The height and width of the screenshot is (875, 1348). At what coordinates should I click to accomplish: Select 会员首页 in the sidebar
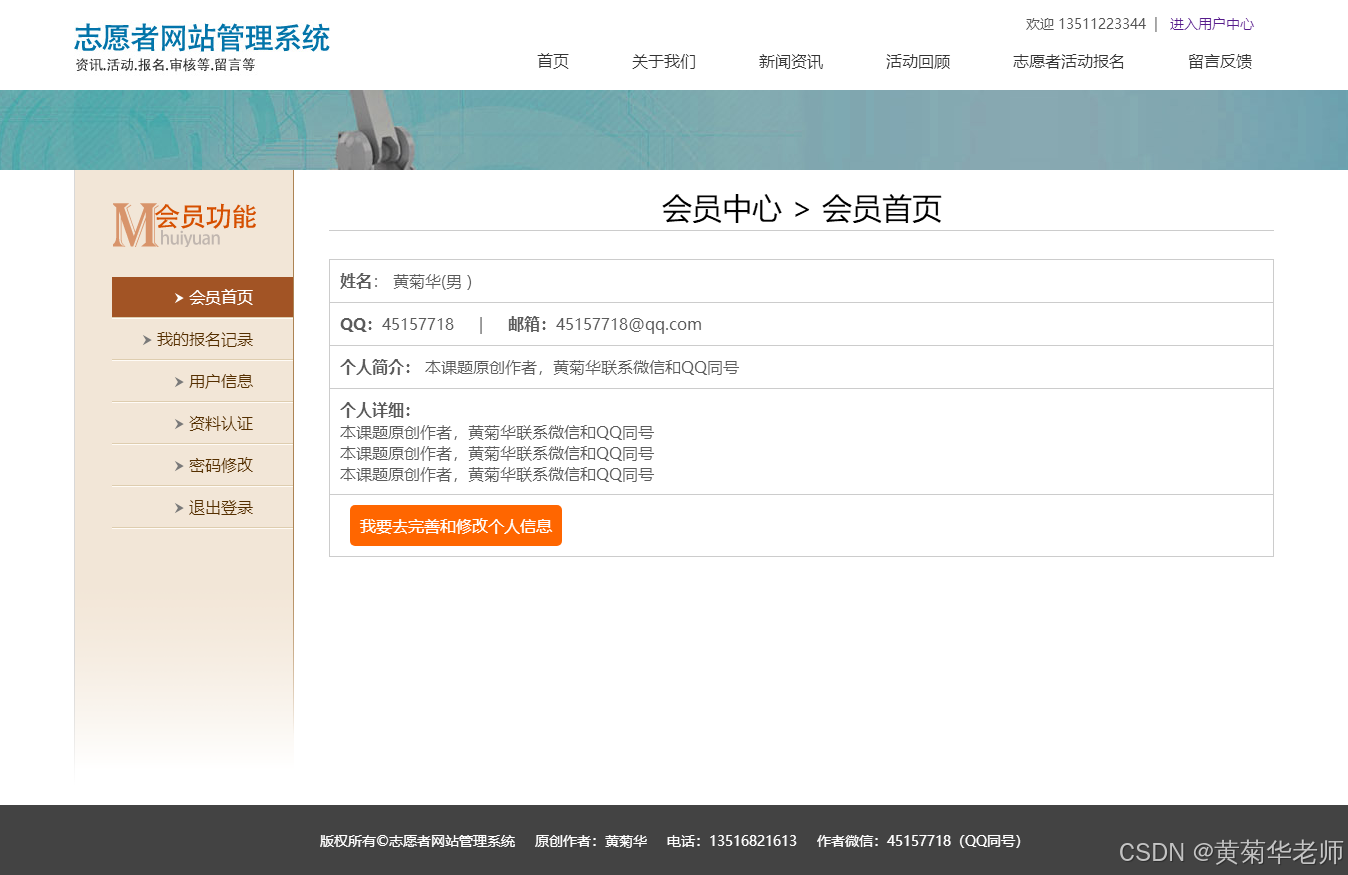(202, 297)
